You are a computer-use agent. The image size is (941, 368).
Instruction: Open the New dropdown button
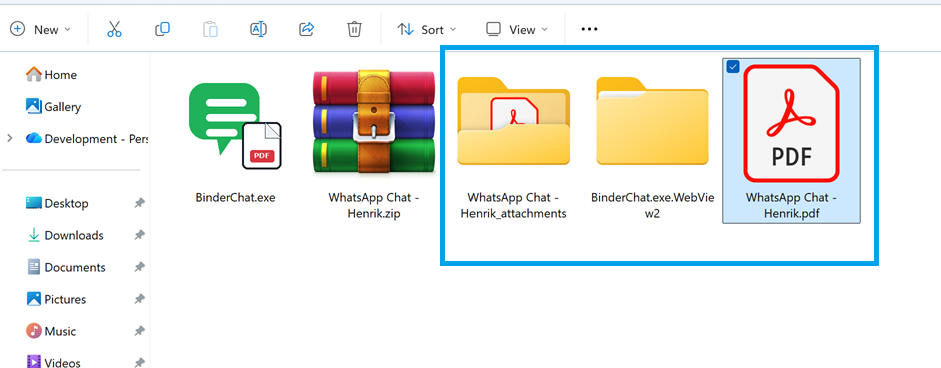pos(41,29)
